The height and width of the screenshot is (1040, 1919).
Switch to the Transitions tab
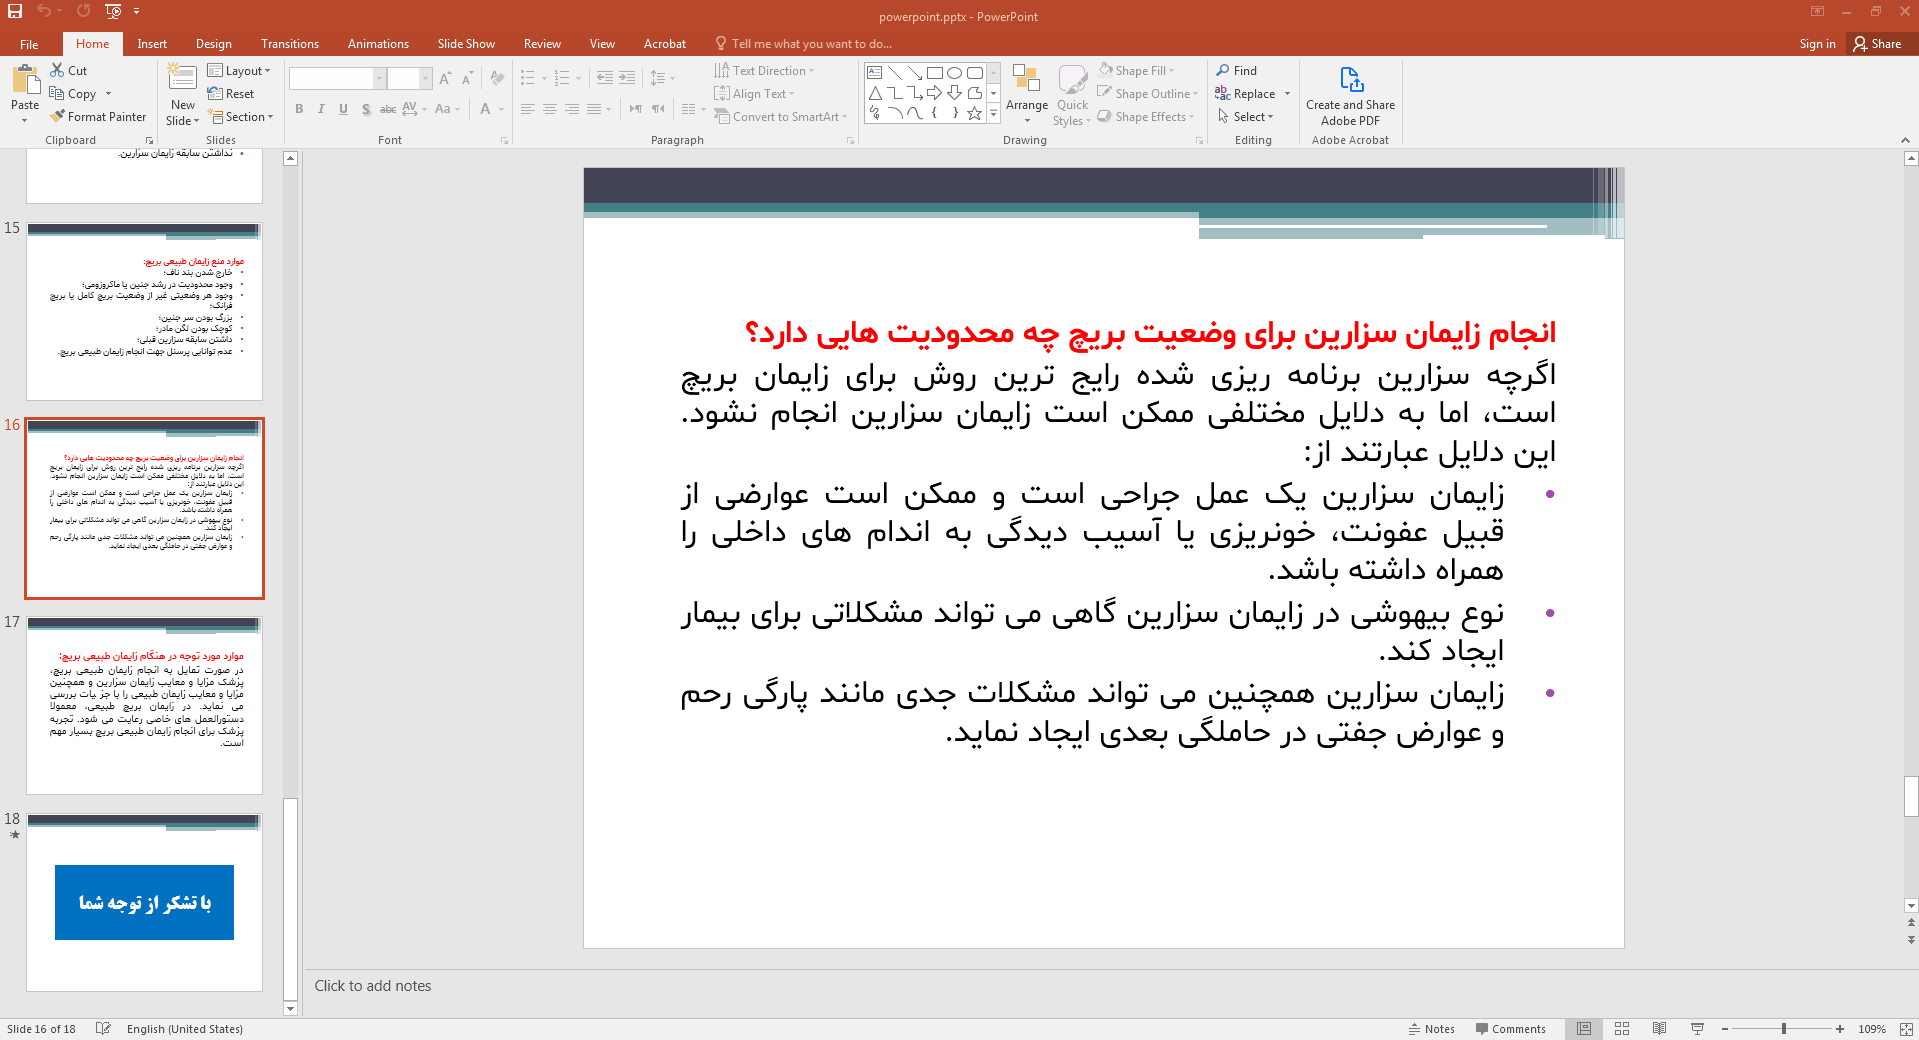tap(289, 44)
